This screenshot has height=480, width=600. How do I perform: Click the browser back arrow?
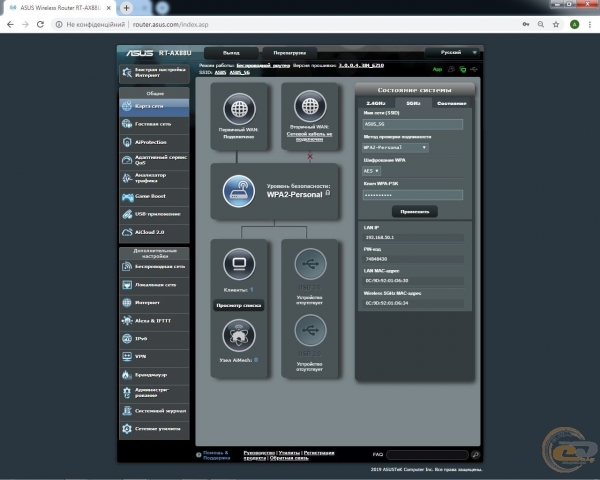point(10,24)
